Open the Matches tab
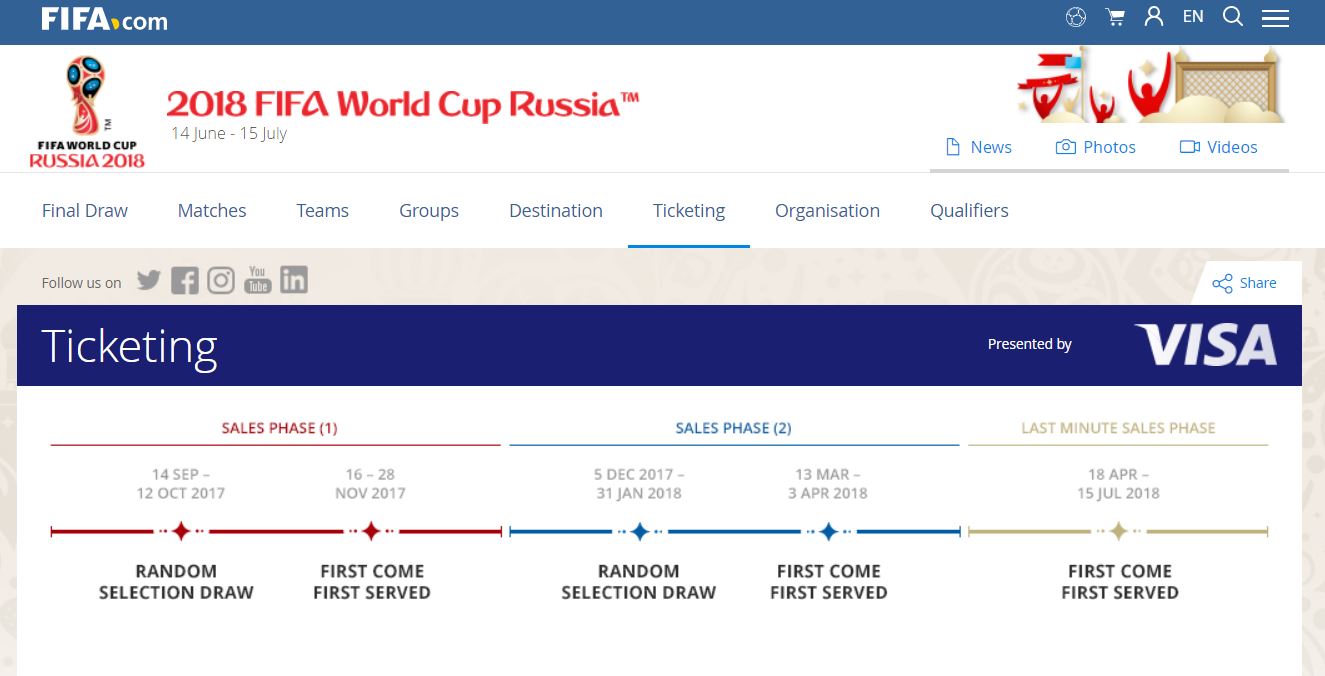This screenshot has height=676, width=1325. pyautogui.click(x=212, y=210)
